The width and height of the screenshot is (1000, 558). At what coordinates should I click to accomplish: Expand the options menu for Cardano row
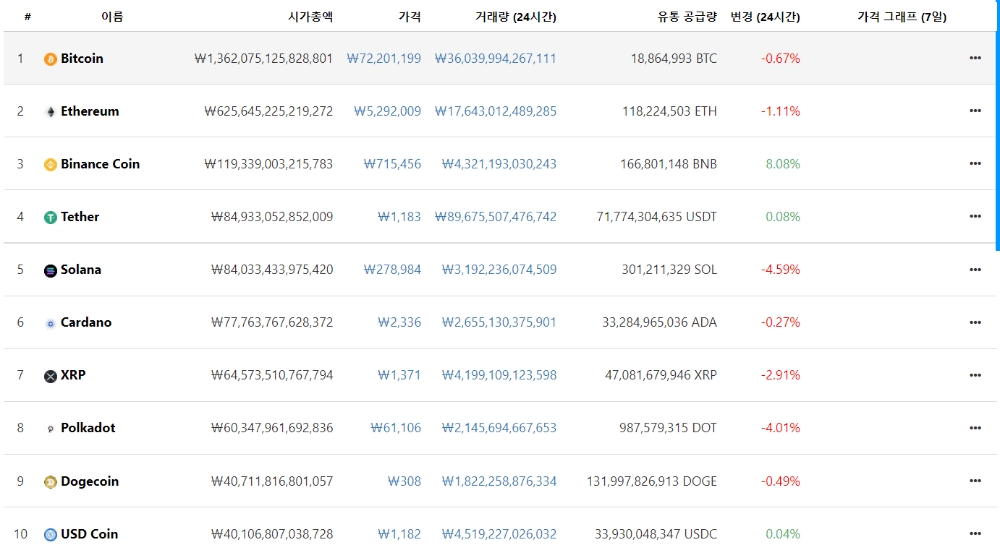click(975, 323)
